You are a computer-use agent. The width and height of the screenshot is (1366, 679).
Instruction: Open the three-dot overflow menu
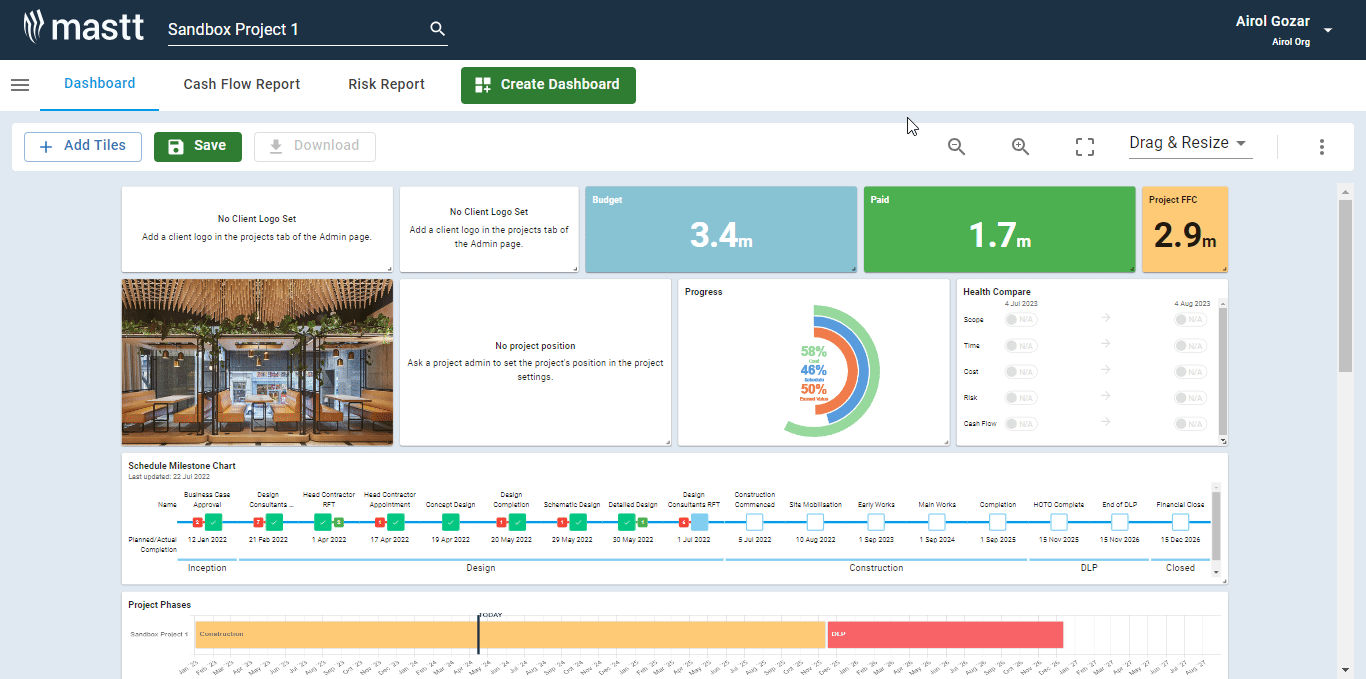pyautogui.click(x=1322, y=146)
